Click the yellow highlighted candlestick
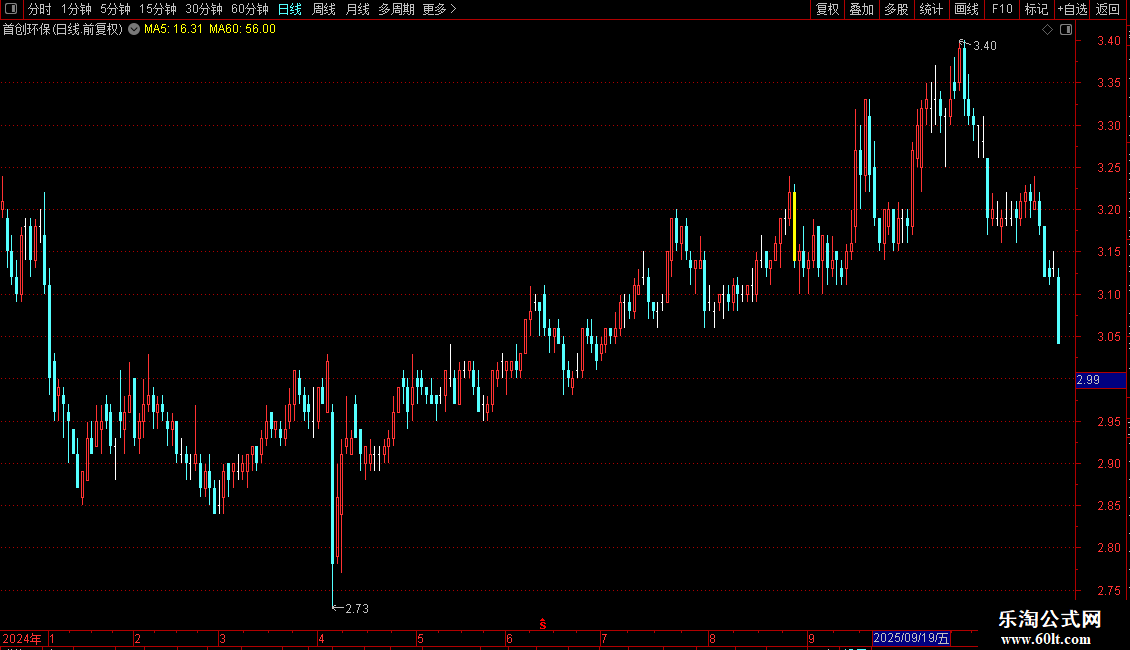This screenshot has width=1130, height=650. pos(794,226)
